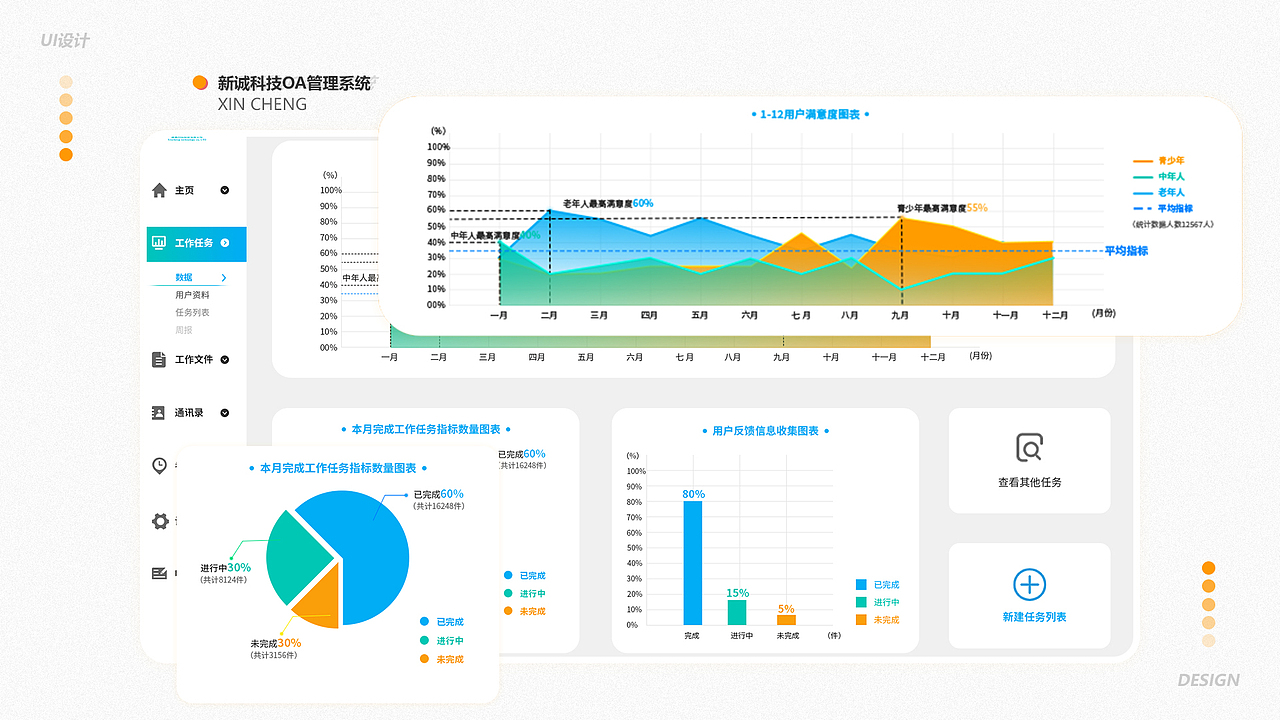1280x720 pixels.
Task: Open the 周报 submenu item
Action: pyautogui.click(x=184, y=330)
